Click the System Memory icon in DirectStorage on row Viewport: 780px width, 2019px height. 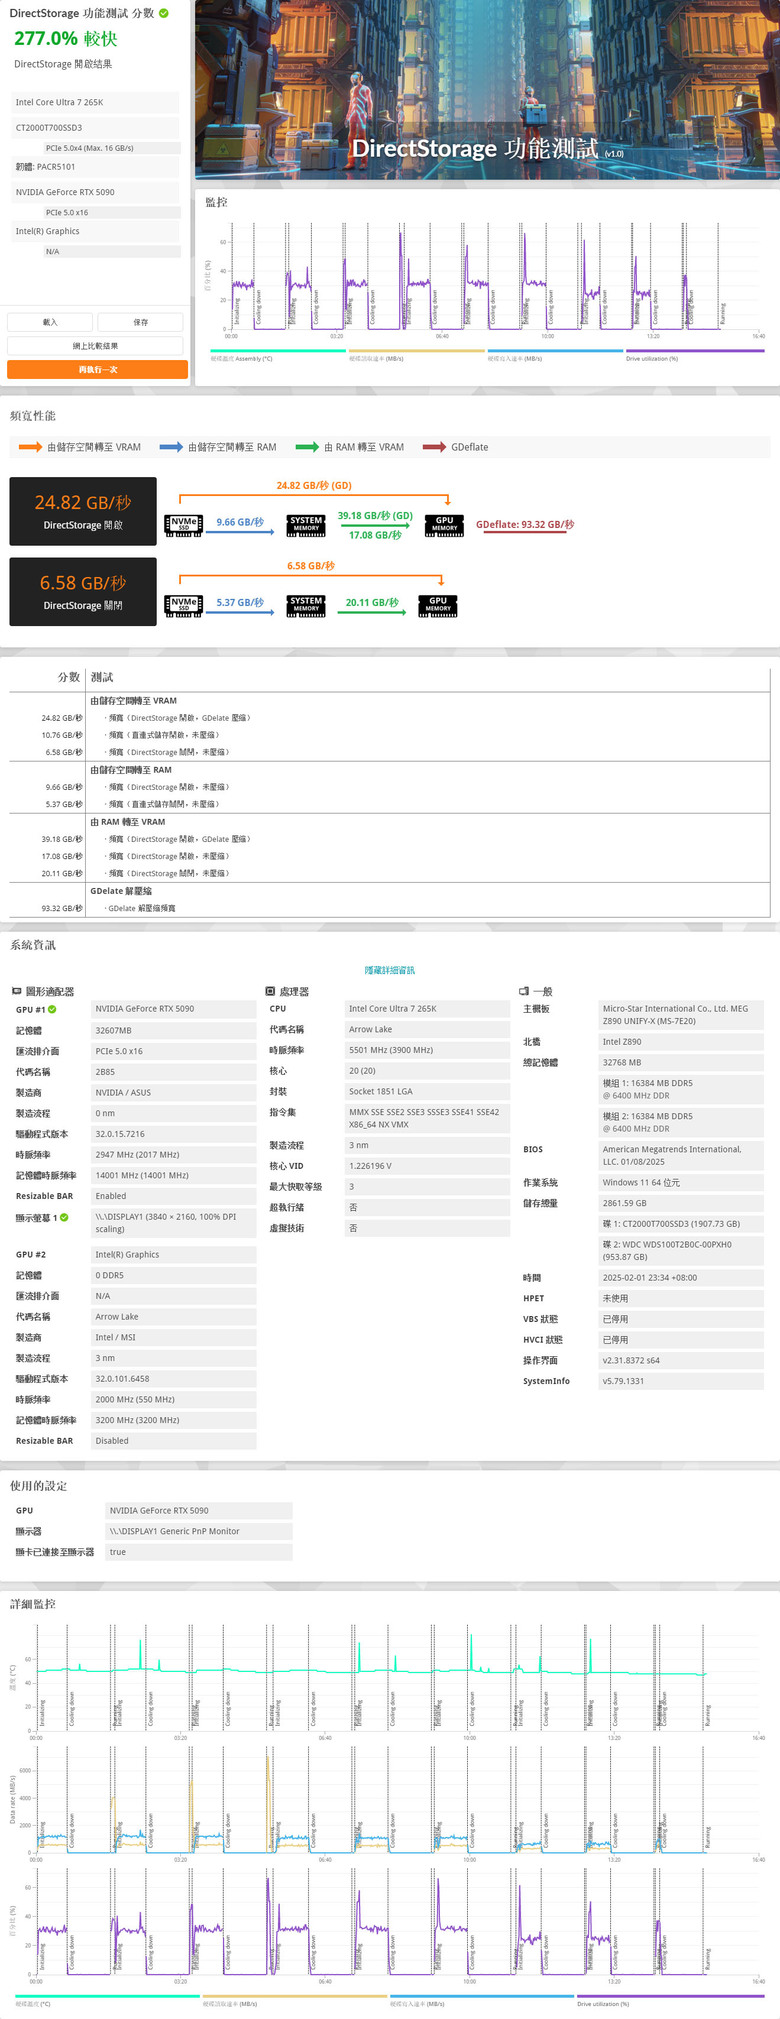(306, 524)
